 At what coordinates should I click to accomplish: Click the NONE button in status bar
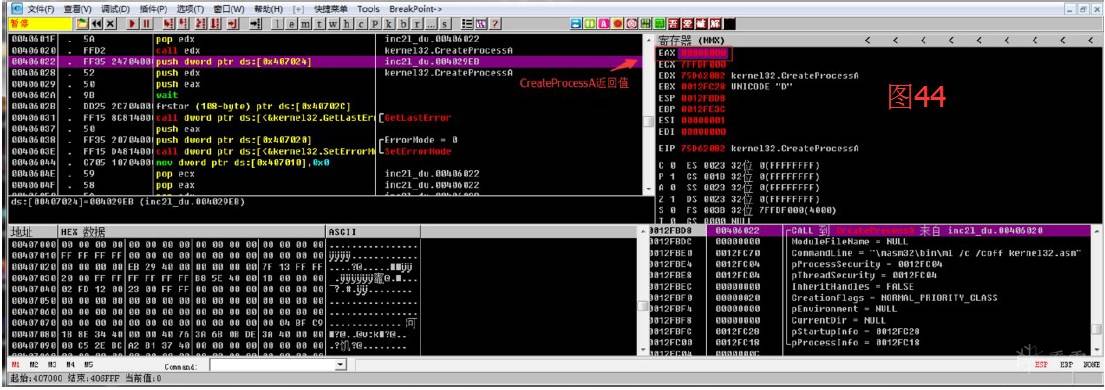click(1092, 365)
